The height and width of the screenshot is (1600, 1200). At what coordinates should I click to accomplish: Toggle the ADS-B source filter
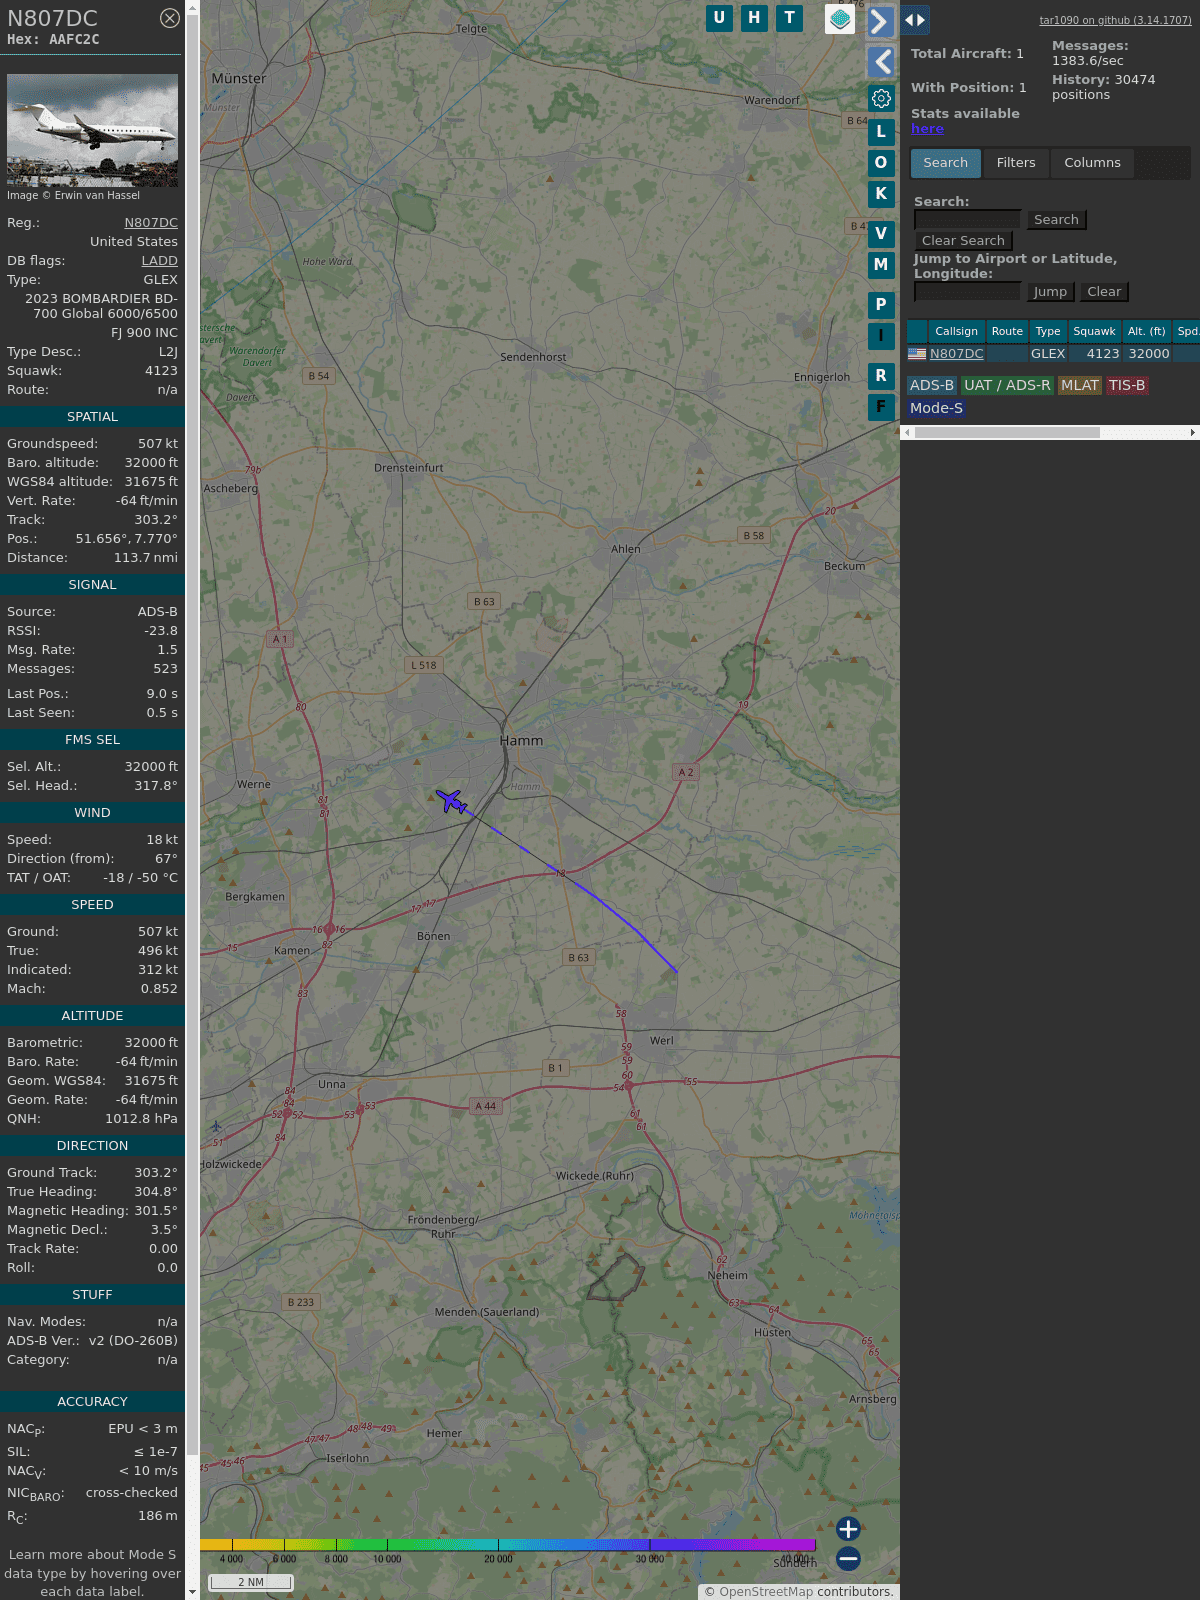tap(931, 385)
